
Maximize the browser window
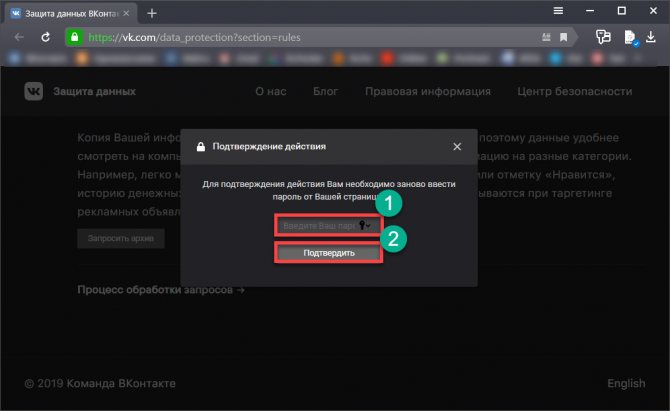pyautogui.click(x=622, y=11)
